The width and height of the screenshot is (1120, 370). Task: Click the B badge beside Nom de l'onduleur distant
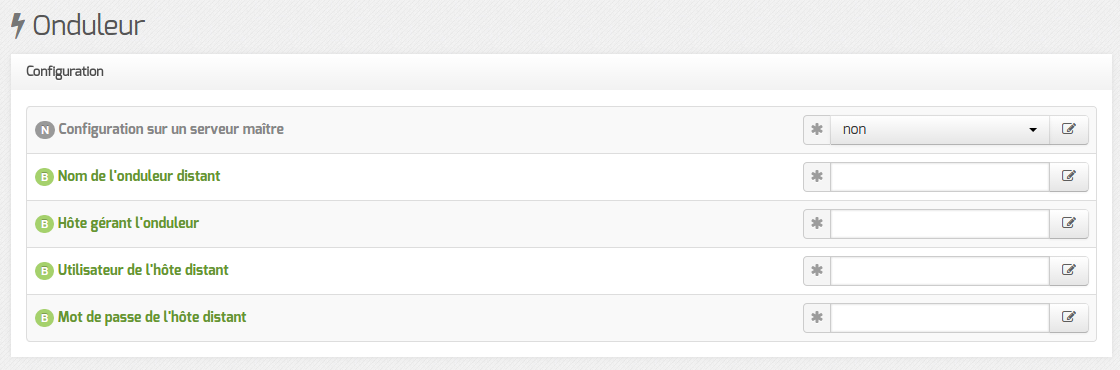point(44,177)
